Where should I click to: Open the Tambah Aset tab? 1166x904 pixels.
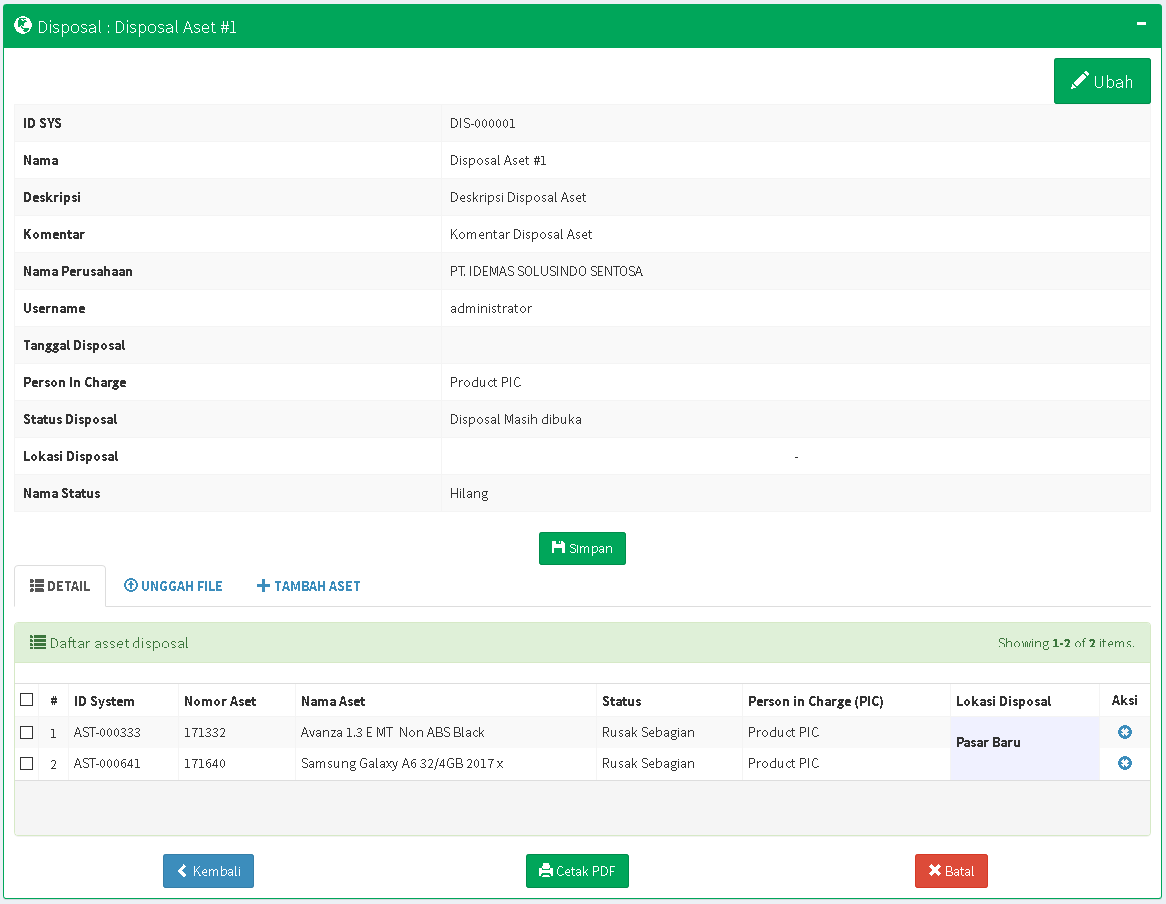click(308, 586)
